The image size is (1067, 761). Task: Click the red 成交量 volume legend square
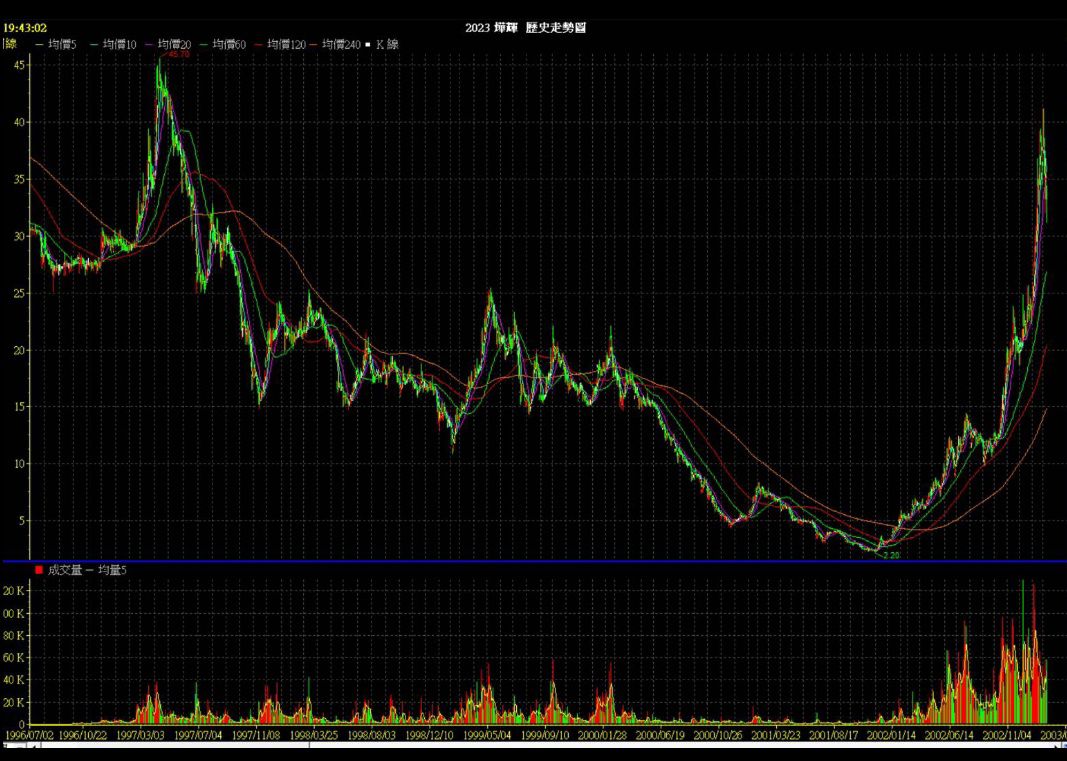point(39,569)
